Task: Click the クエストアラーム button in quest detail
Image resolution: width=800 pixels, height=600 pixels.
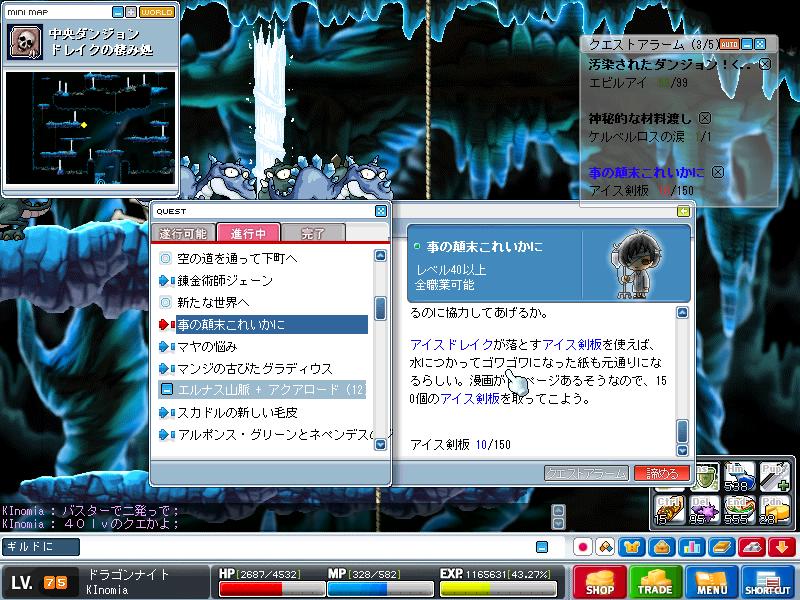Action: (x=587, y=473)
